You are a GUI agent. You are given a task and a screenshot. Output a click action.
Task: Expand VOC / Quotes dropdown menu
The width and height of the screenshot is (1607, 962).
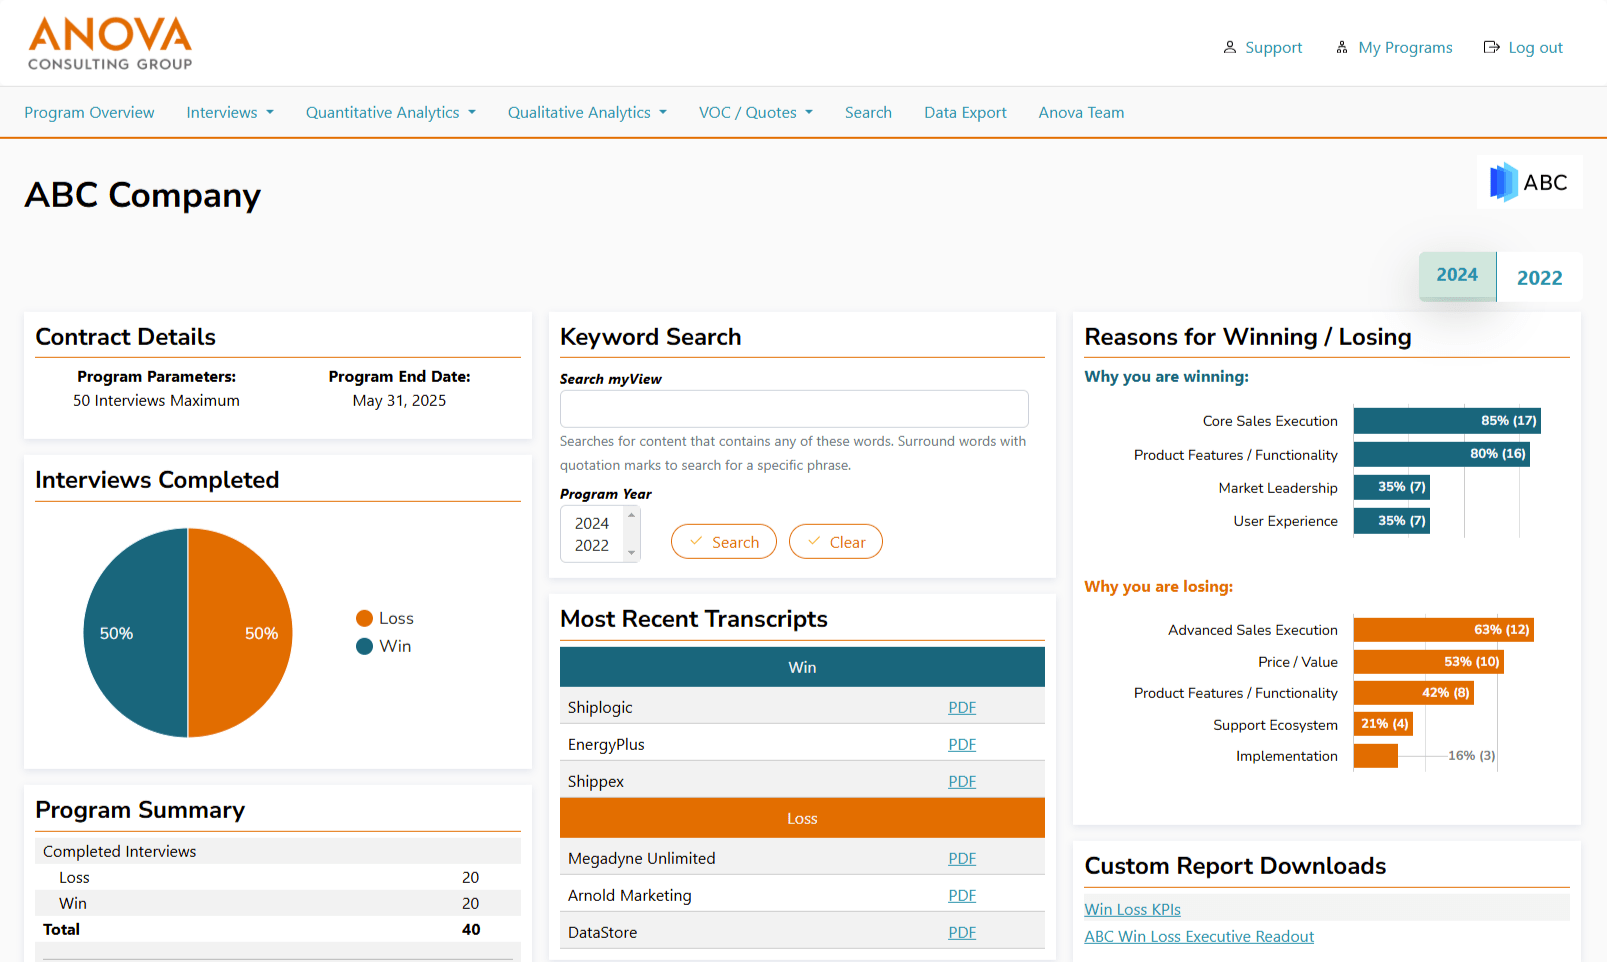click(756, 112)
